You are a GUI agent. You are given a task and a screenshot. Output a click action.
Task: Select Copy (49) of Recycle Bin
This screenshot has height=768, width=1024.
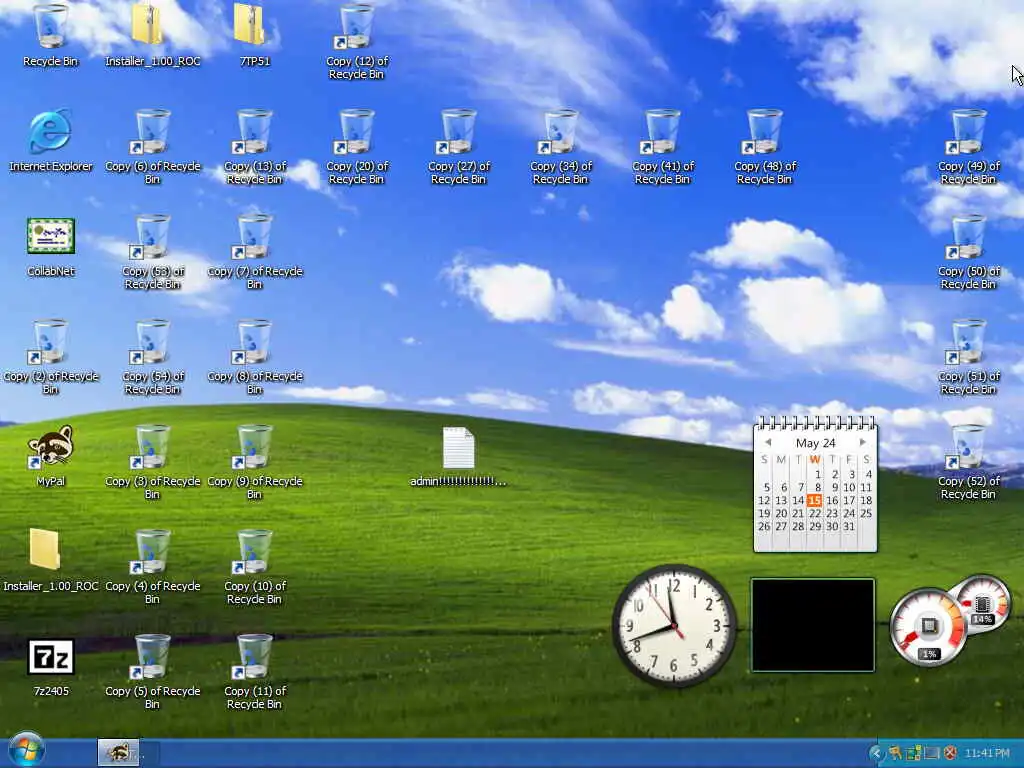968,147
